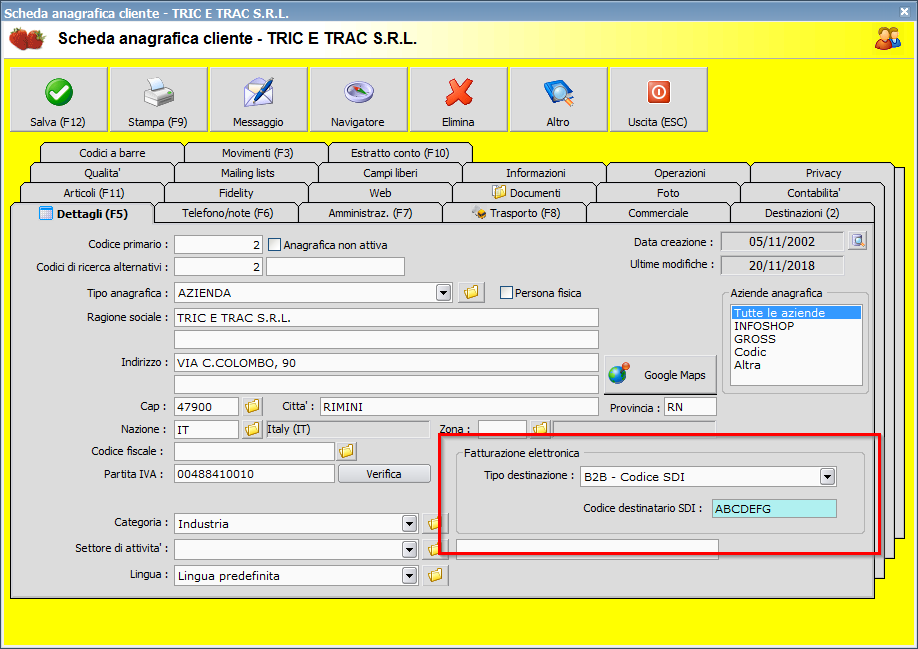Close the Scheda anagrafica cliente window
Viewport: 918px width, 649px height.
pyautogui.click(x=905, y=11)
